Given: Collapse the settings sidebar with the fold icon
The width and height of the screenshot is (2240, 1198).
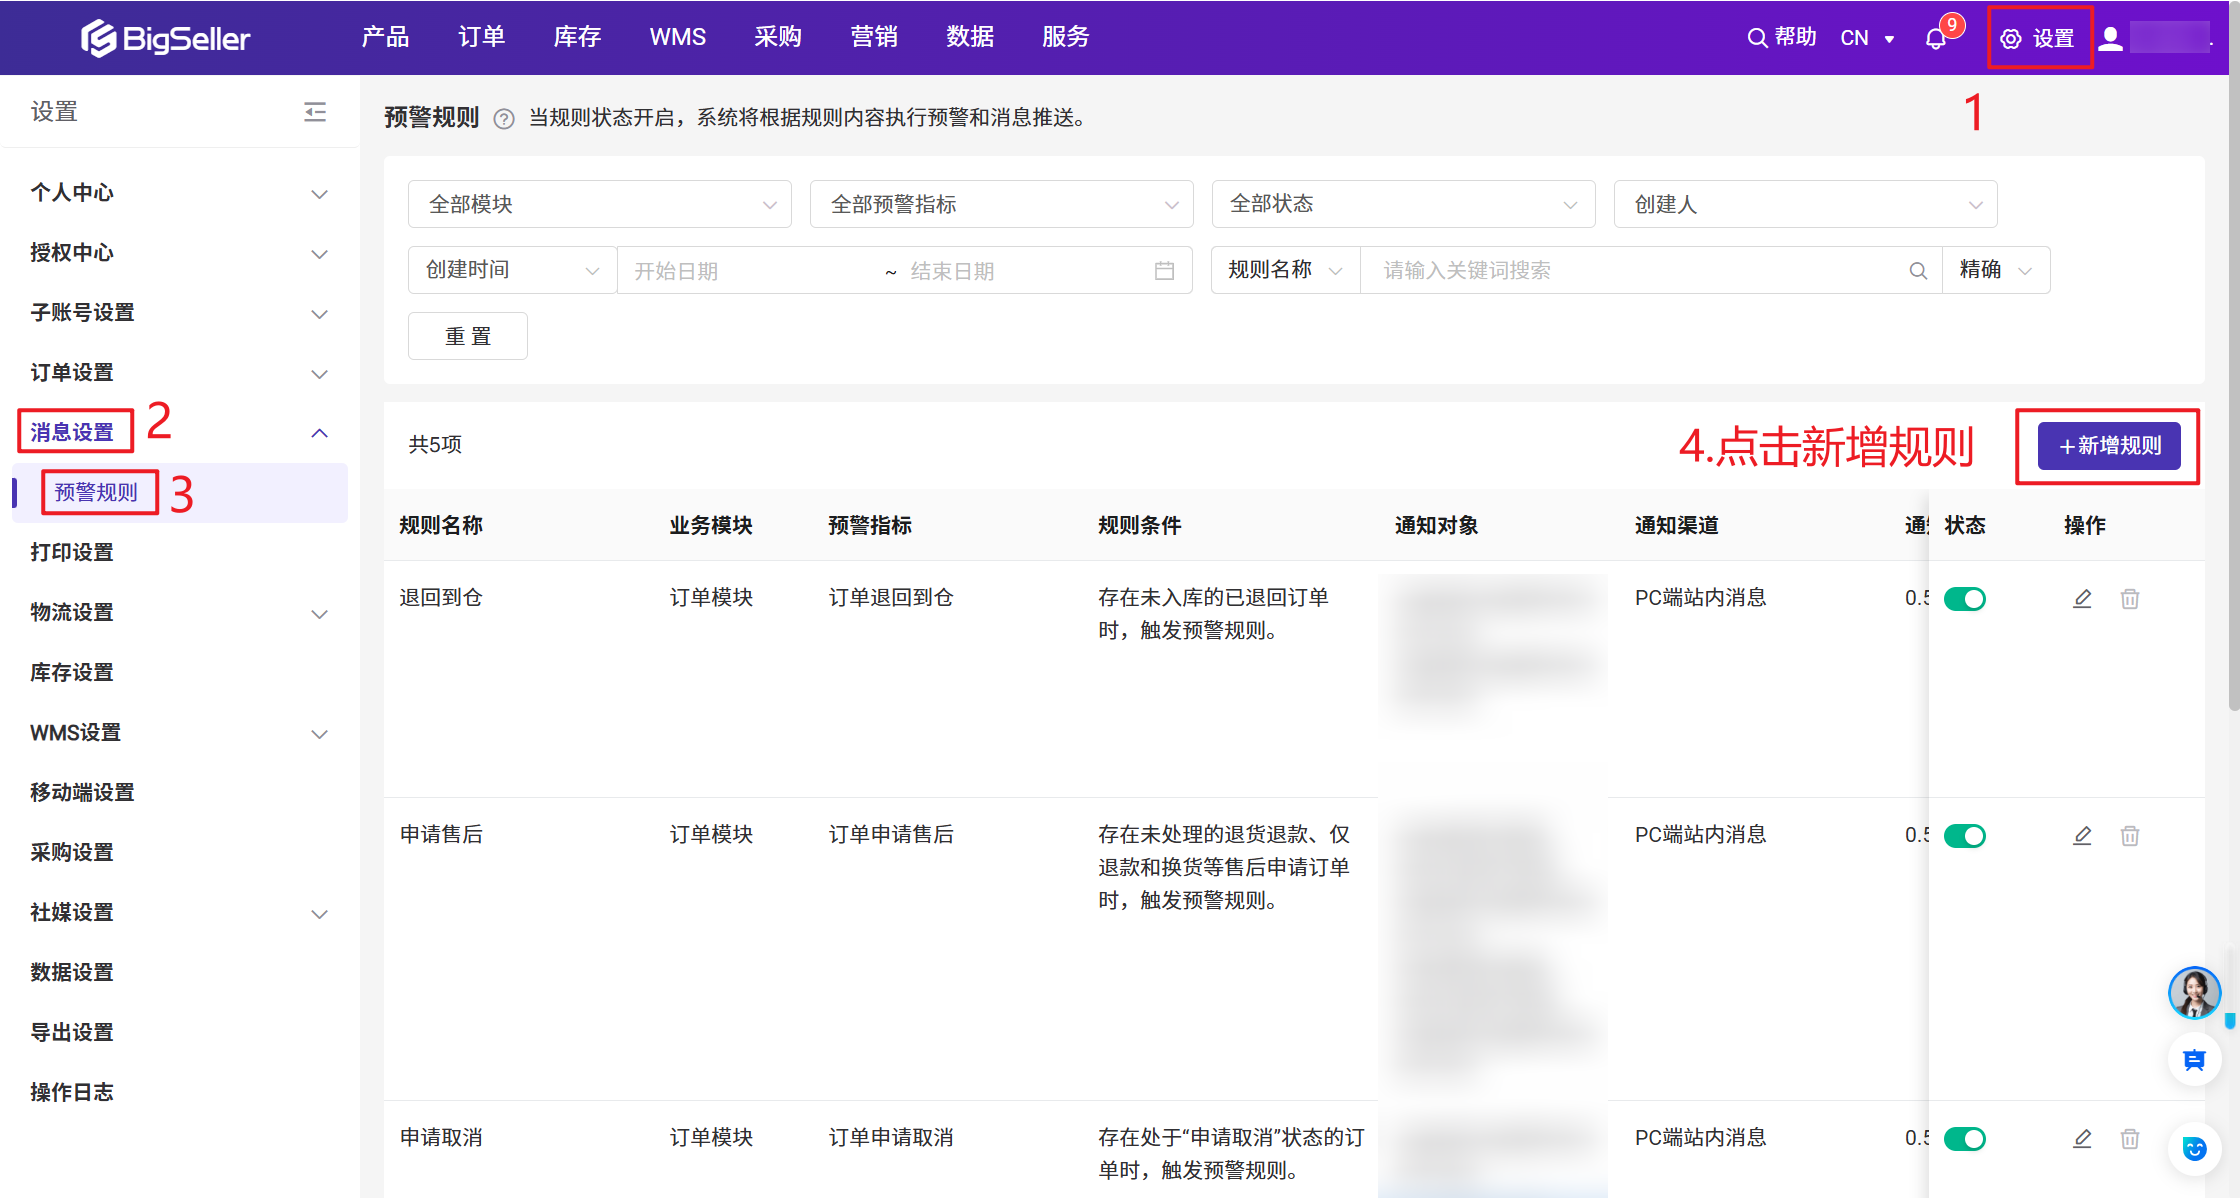Looking at the screenshot, I should coord(315,112).
